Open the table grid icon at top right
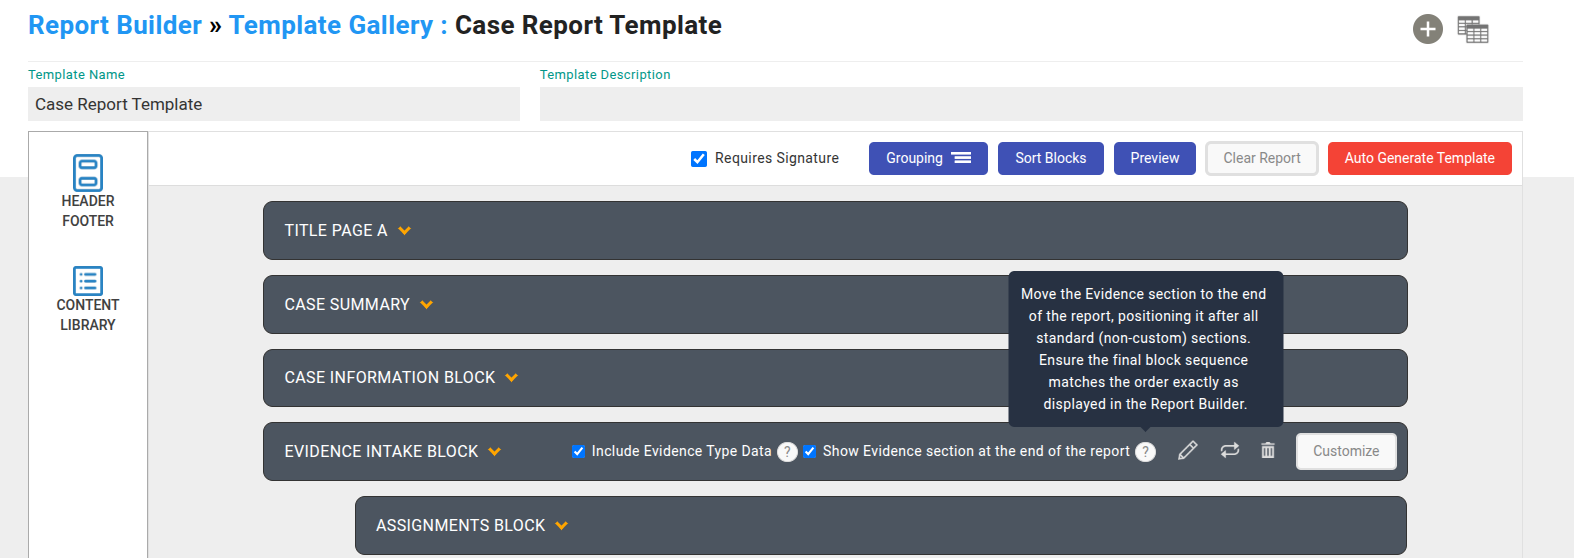This screenshot has height=558, width=1574. 1472,30
